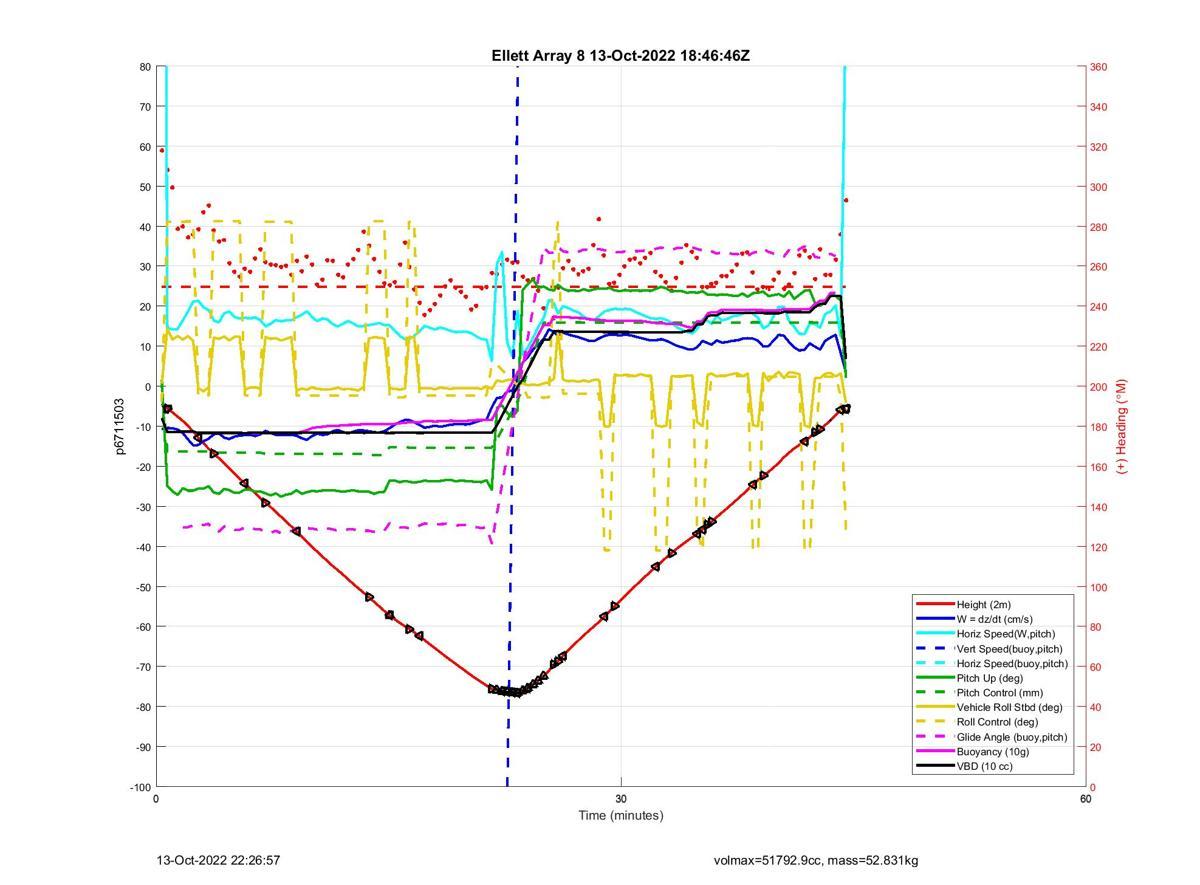Choose the 'Vehicle Roll Stbd (deg)' legend entry

pos(1010,707)
